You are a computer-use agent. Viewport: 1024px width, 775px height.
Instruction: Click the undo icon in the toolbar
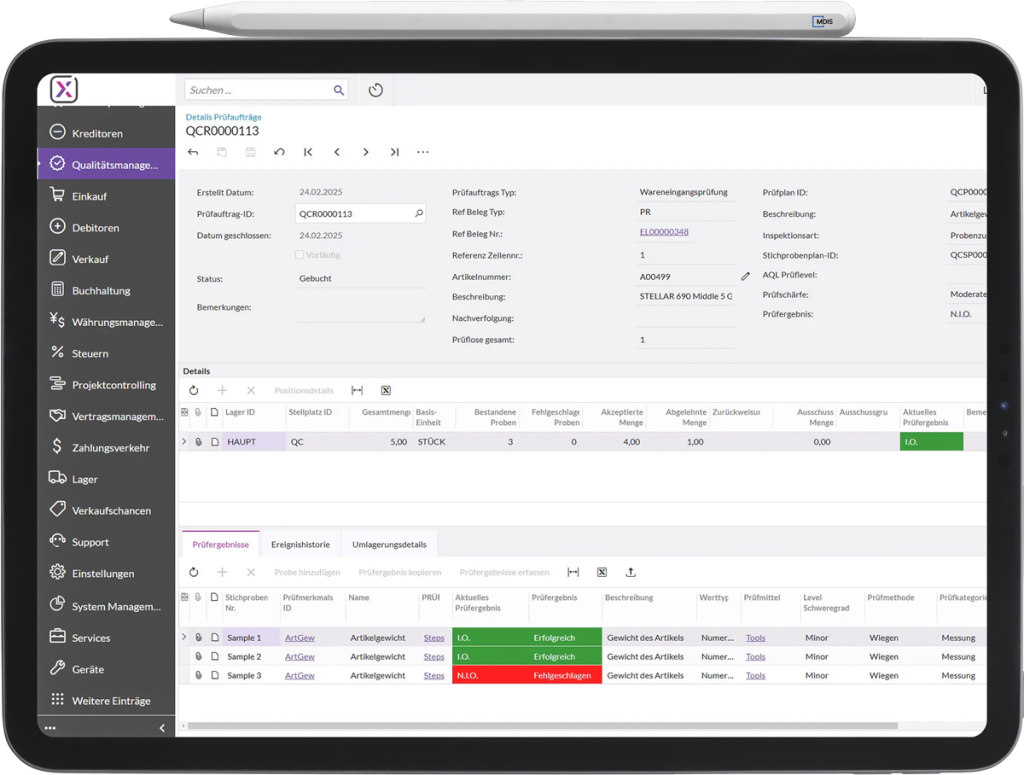coord(279,152)
